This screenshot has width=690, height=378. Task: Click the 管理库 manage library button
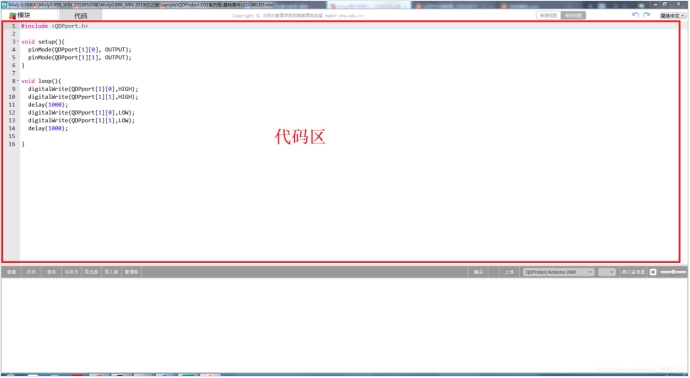(x=131, y=272)
